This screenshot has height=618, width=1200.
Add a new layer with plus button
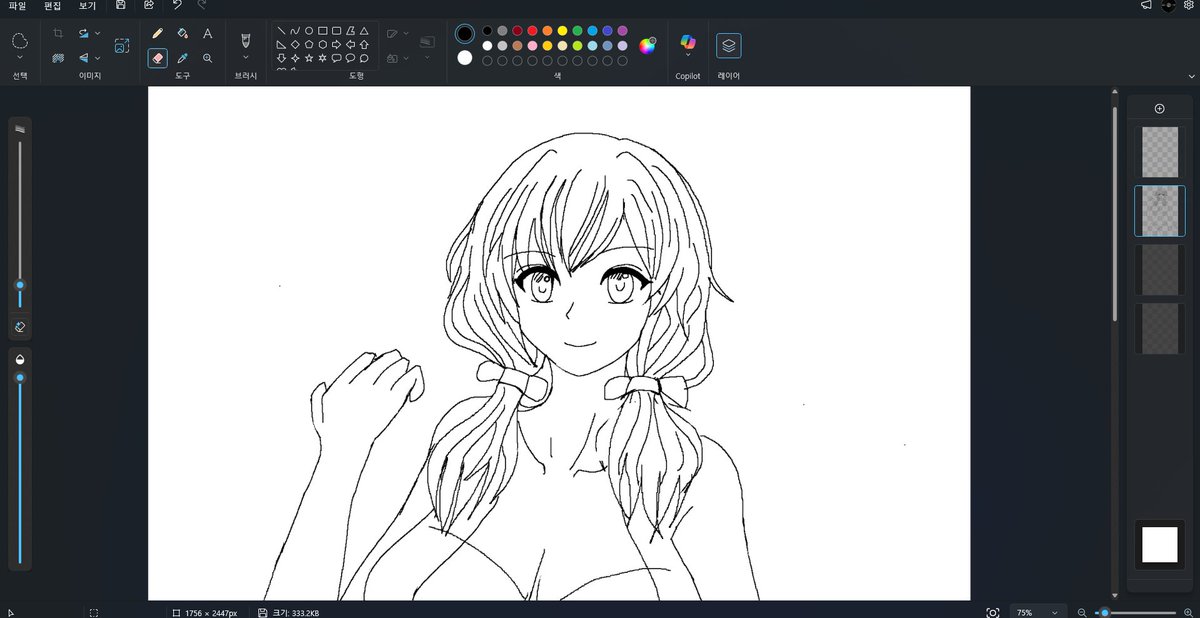point(1159,109)
